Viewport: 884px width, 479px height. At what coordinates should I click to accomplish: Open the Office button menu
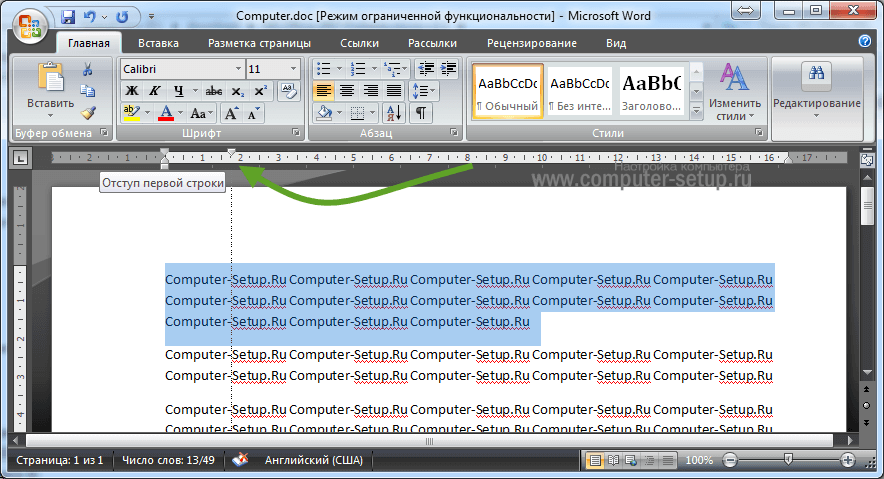tap(29, 26)
